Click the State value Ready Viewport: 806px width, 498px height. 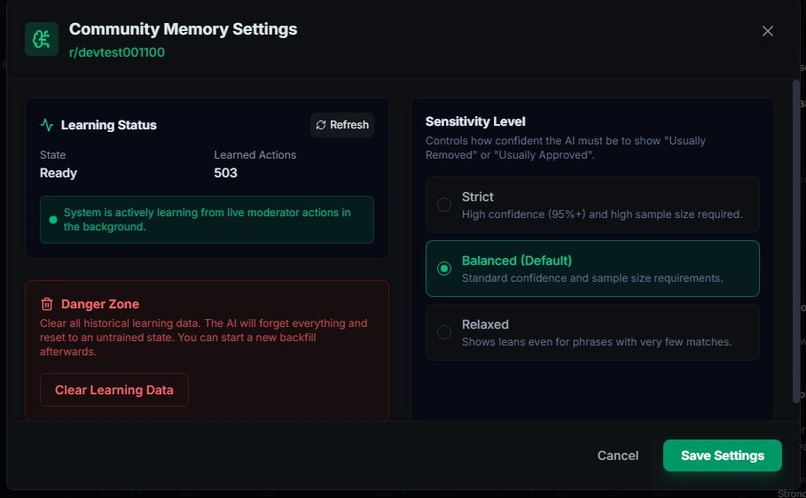tap(58, 173)
